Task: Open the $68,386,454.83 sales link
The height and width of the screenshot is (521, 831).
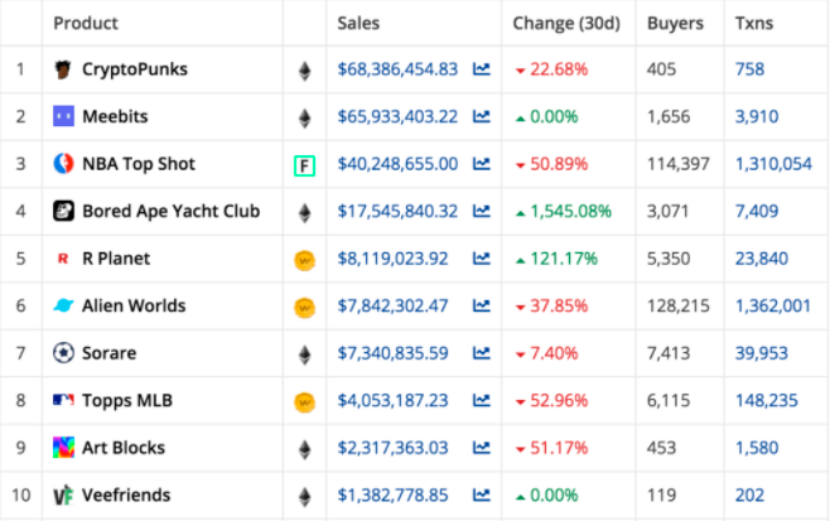Action: coord(397,69)
